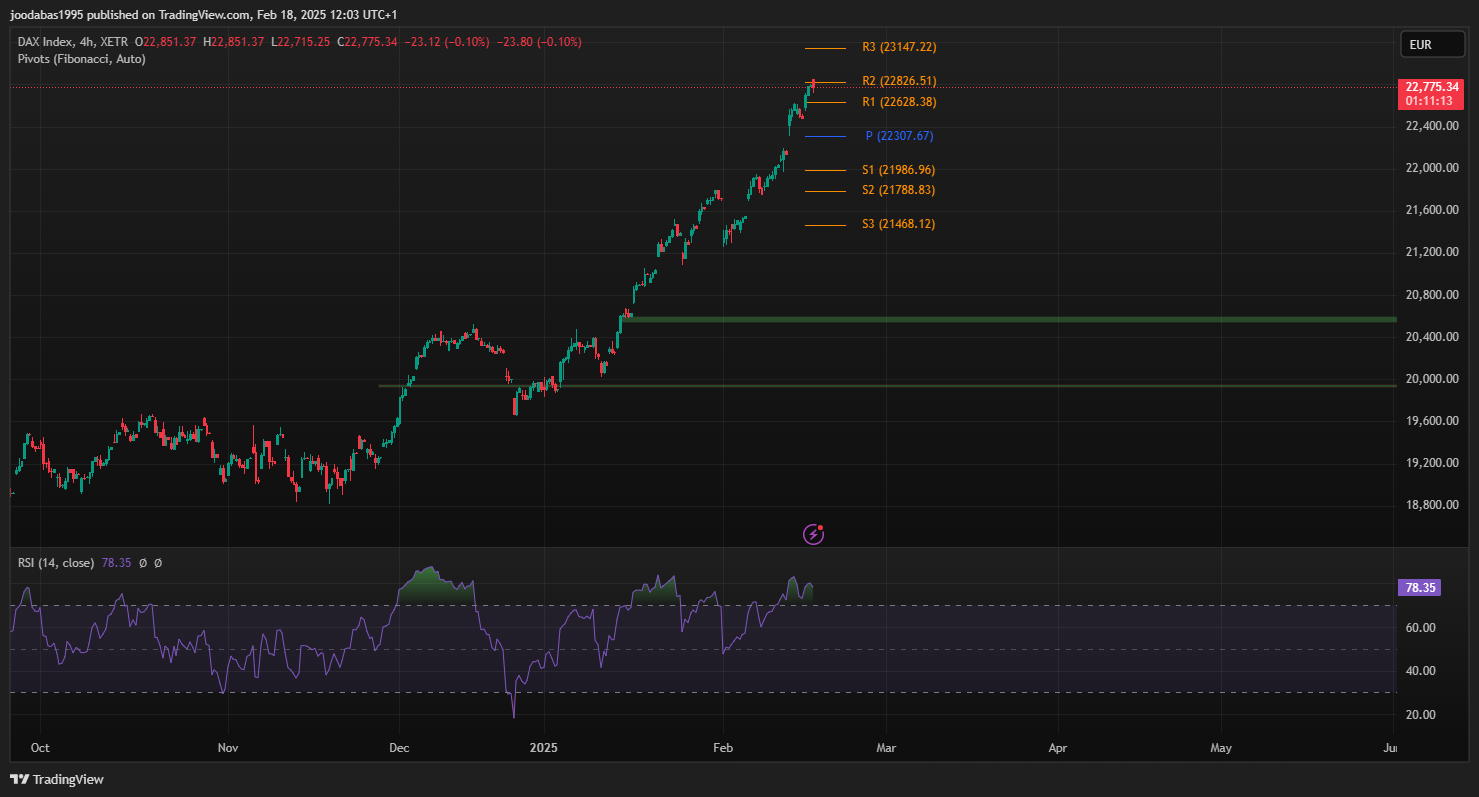Select the Pivots (Fibonacci, Auto) indicator legend

pos(82,59)
